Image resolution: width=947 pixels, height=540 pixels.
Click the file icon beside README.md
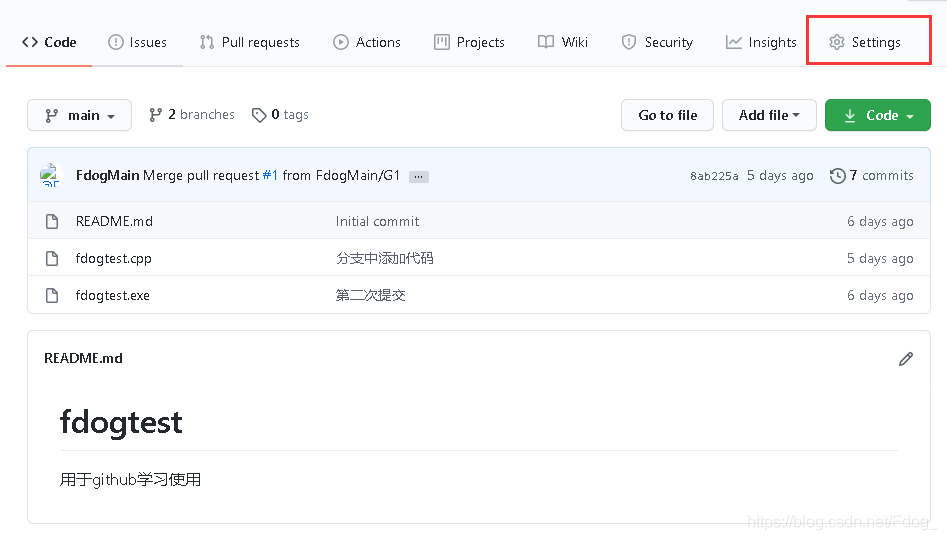click(x=52, y=222)
